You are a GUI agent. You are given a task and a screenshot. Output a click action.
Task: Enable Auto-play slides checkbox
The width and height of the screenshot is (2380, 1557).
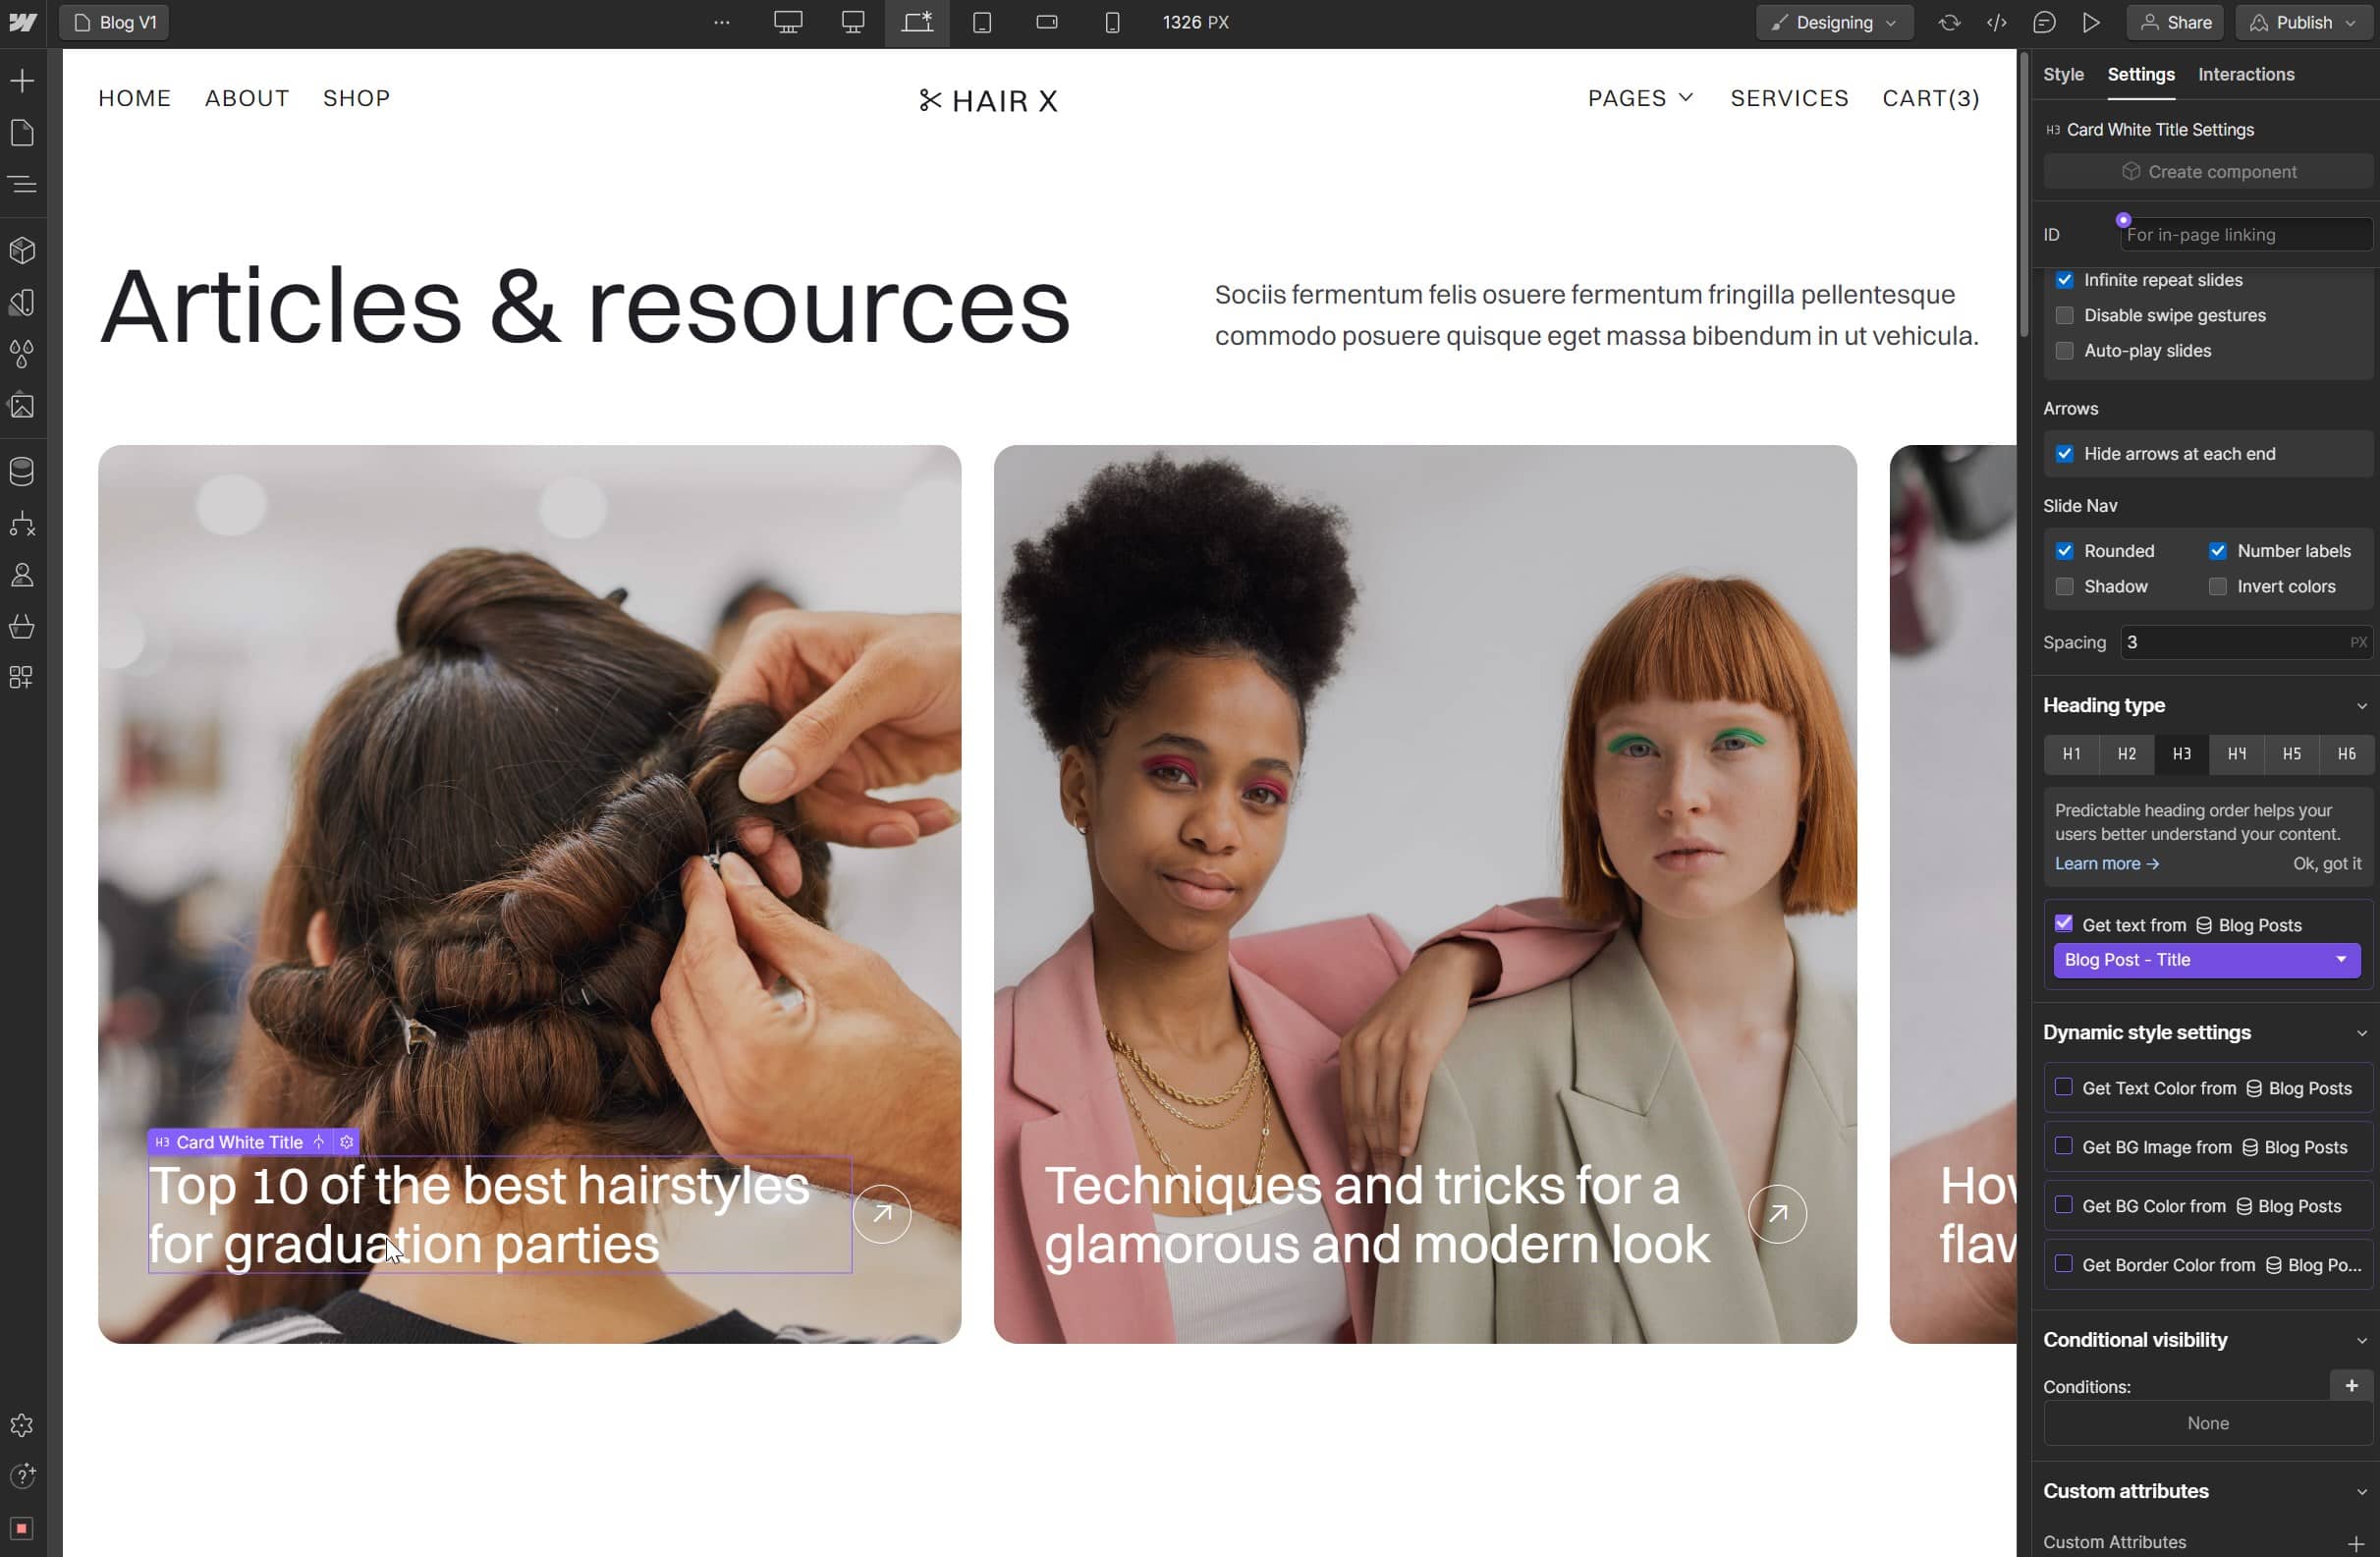tap(2064, 351)
